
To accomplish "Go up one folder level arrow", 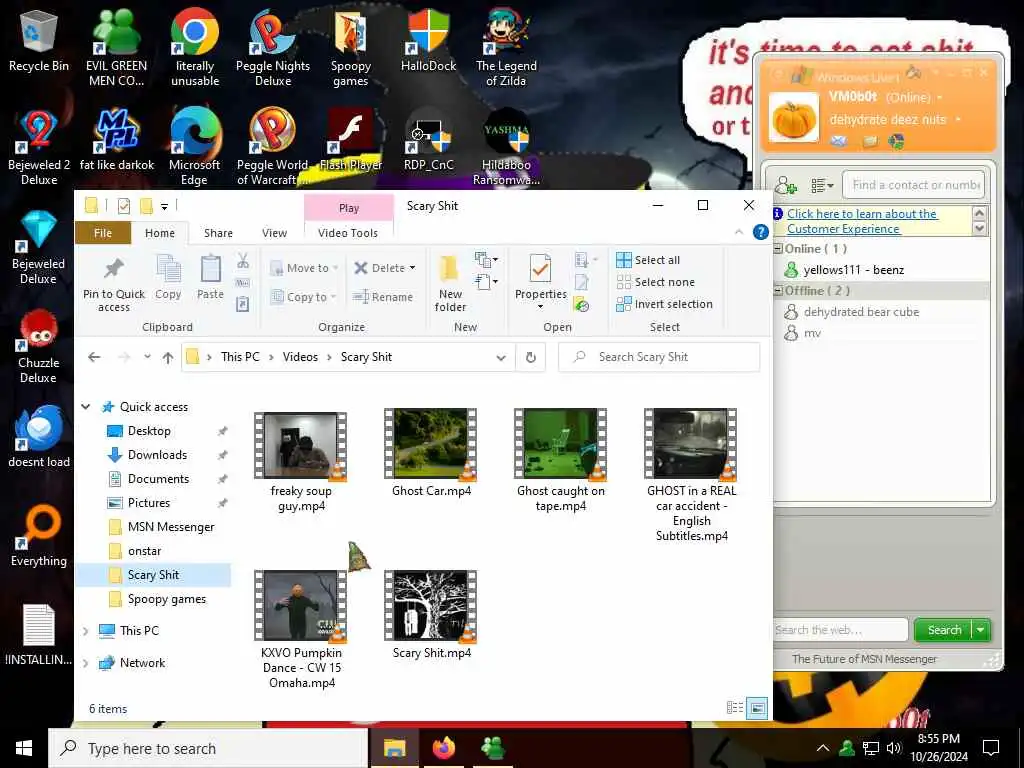I will pos(168,357).
